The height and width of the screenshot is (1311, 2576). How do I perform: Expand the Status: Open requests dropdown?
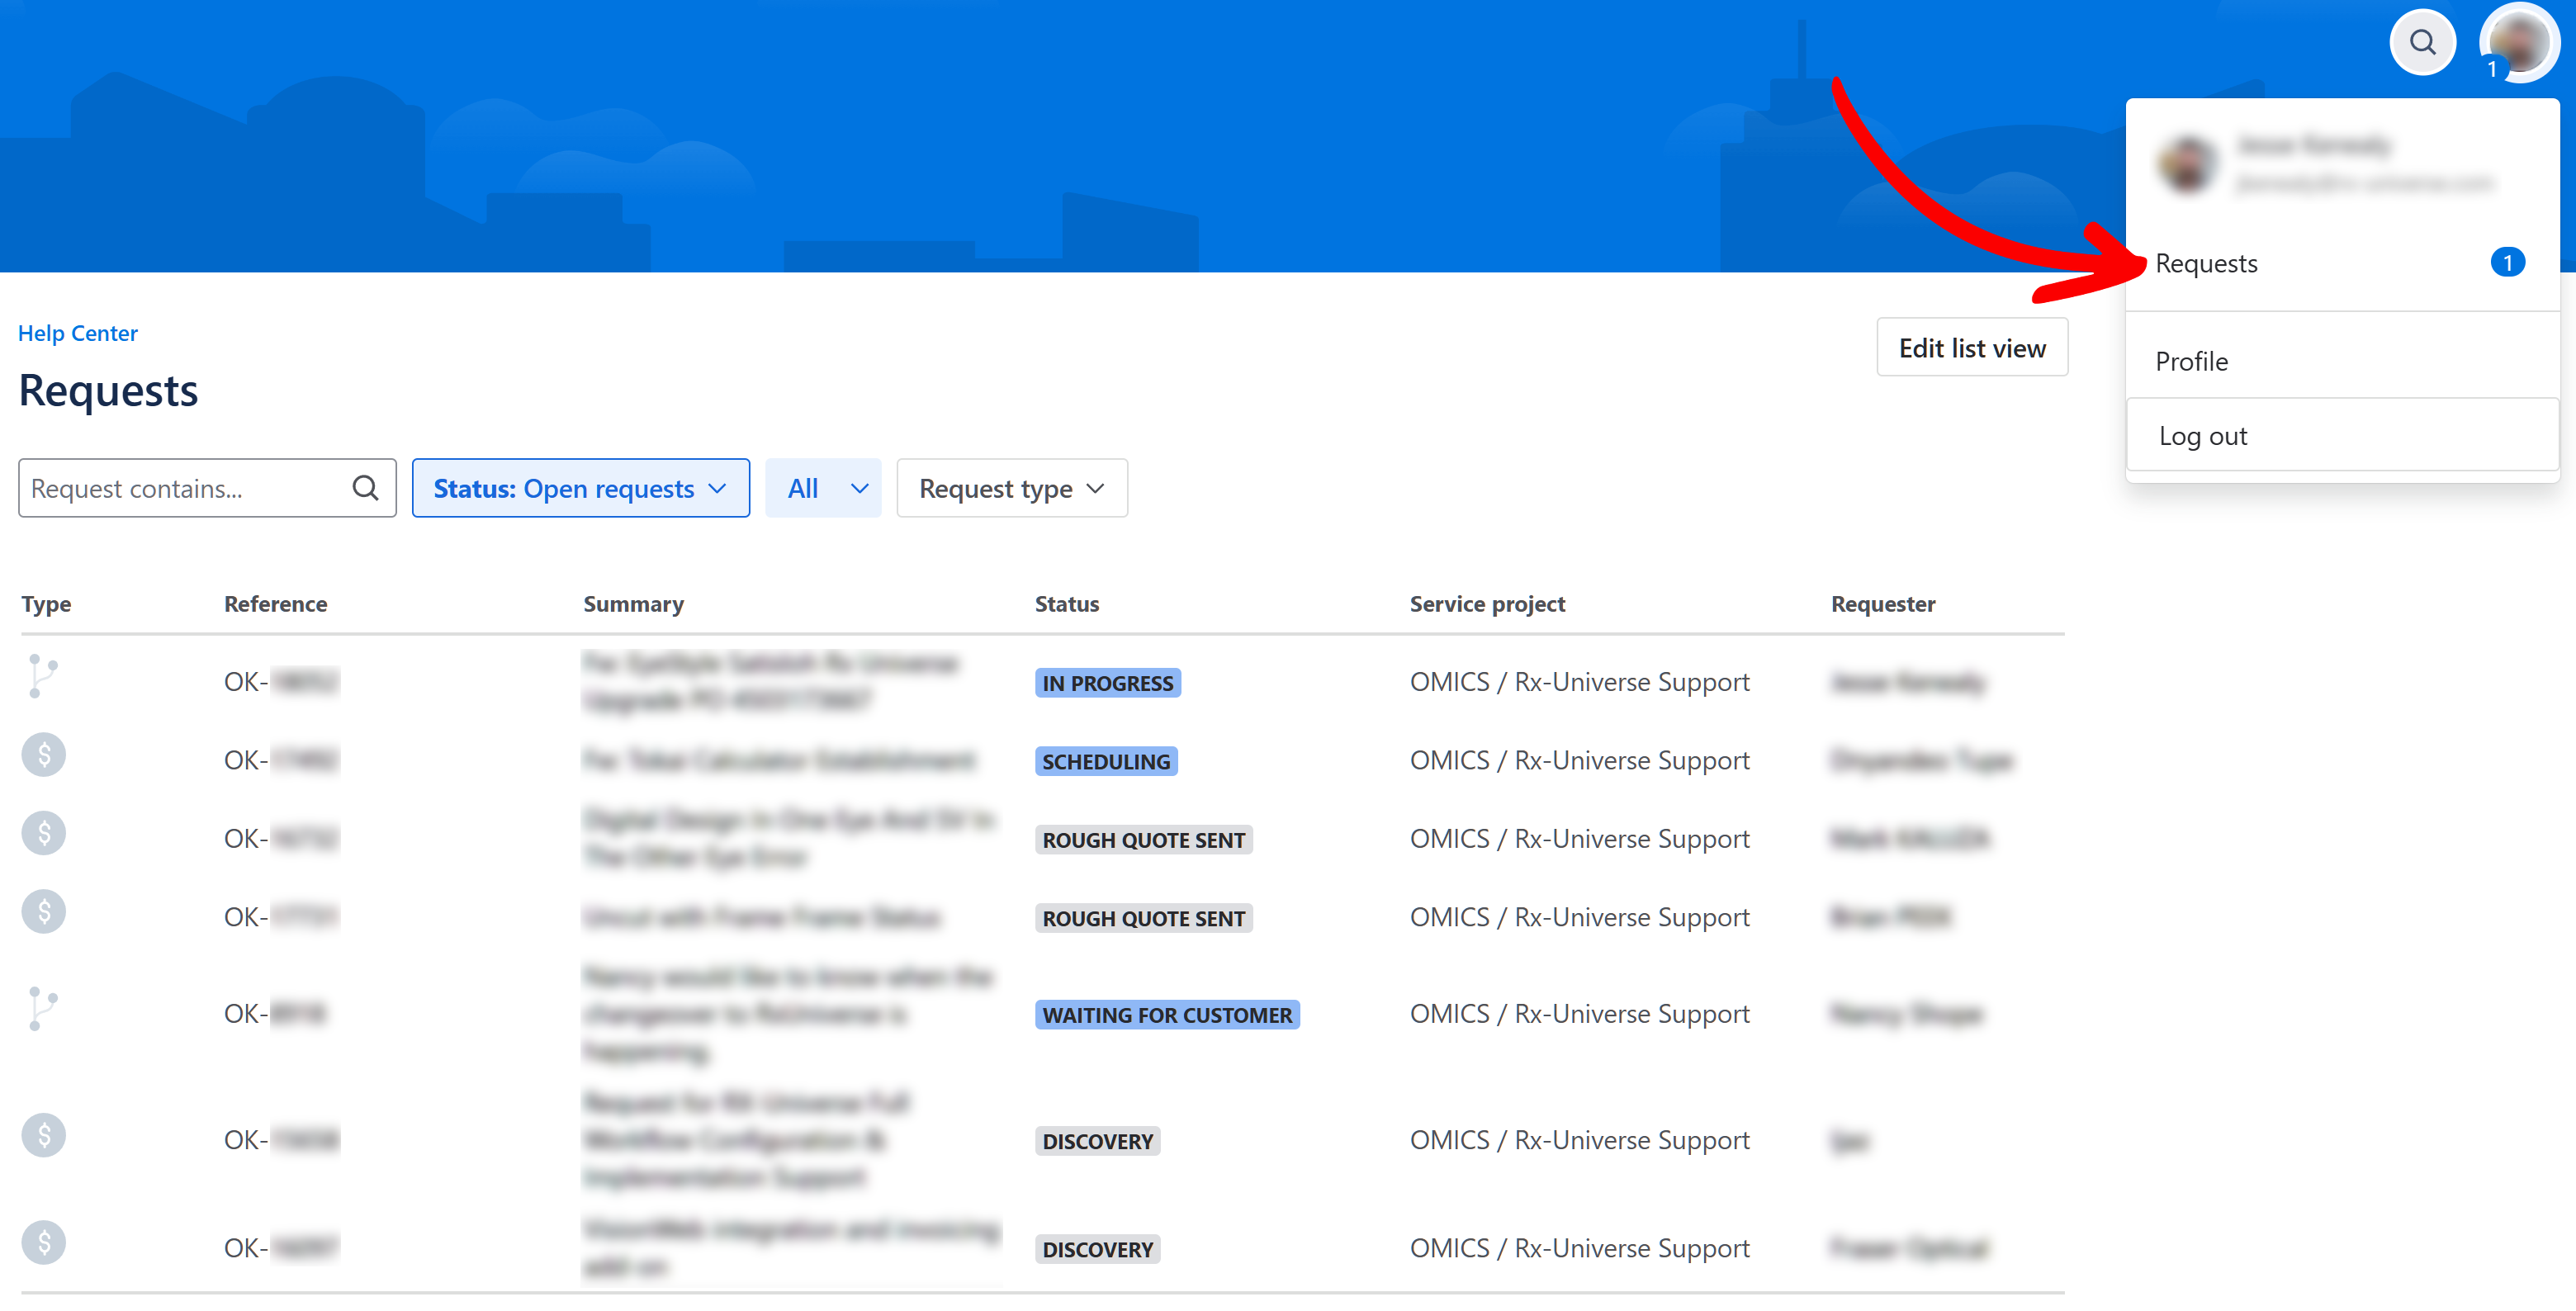(580, 488)
